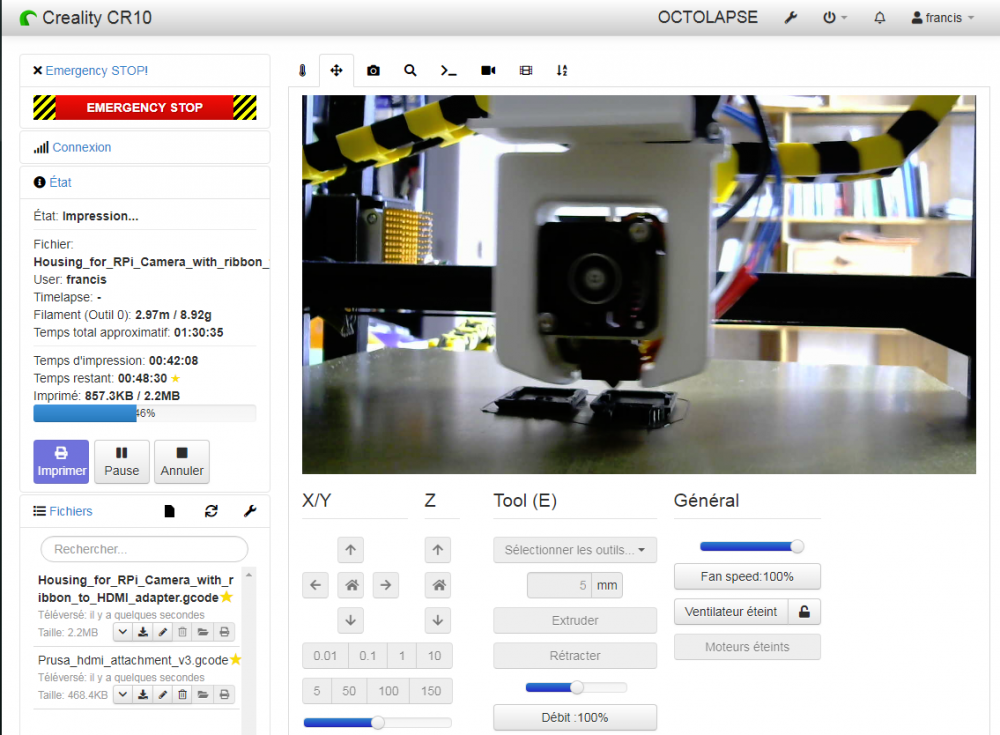The width and height of the screenshot is (1000, 735).
Task: Delete the Housing_for_RPi gcode file
Action: pyautogui.click(x=182, y=632)
